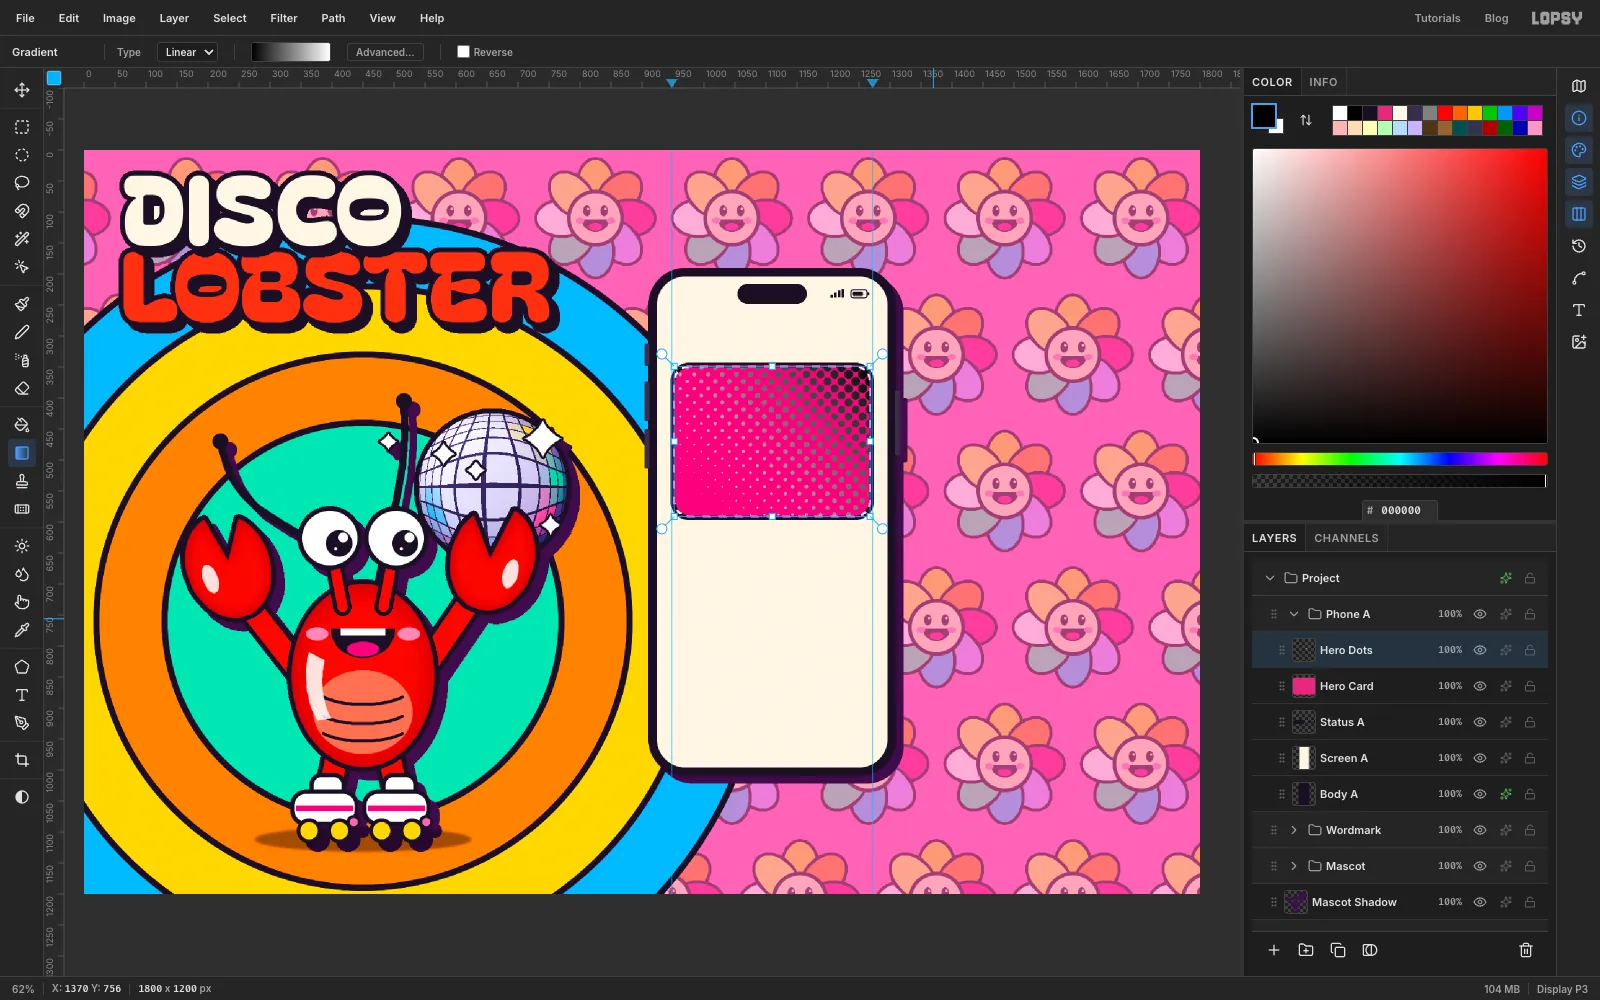Viewport: 1600px width, 1000px height.
Task: Swap foreground and background colors
Action: (x=1306, y=120)
